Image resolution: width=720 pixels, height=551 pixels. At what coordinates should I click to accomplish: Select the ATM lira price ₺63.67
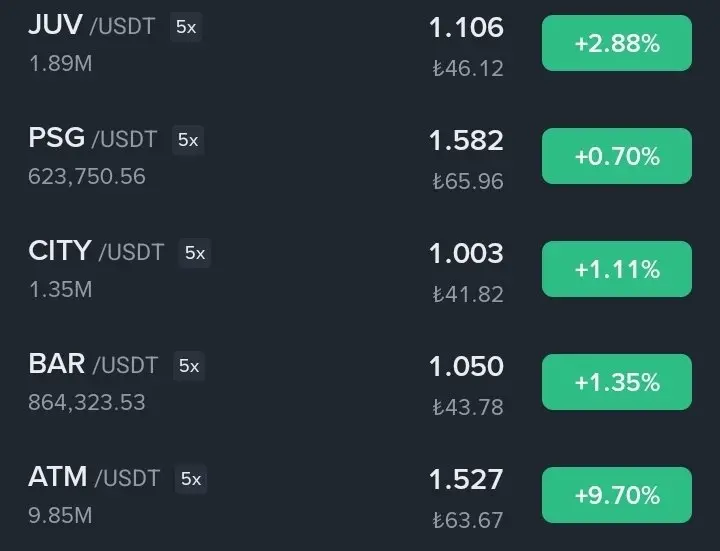click(x=468, y=520)
